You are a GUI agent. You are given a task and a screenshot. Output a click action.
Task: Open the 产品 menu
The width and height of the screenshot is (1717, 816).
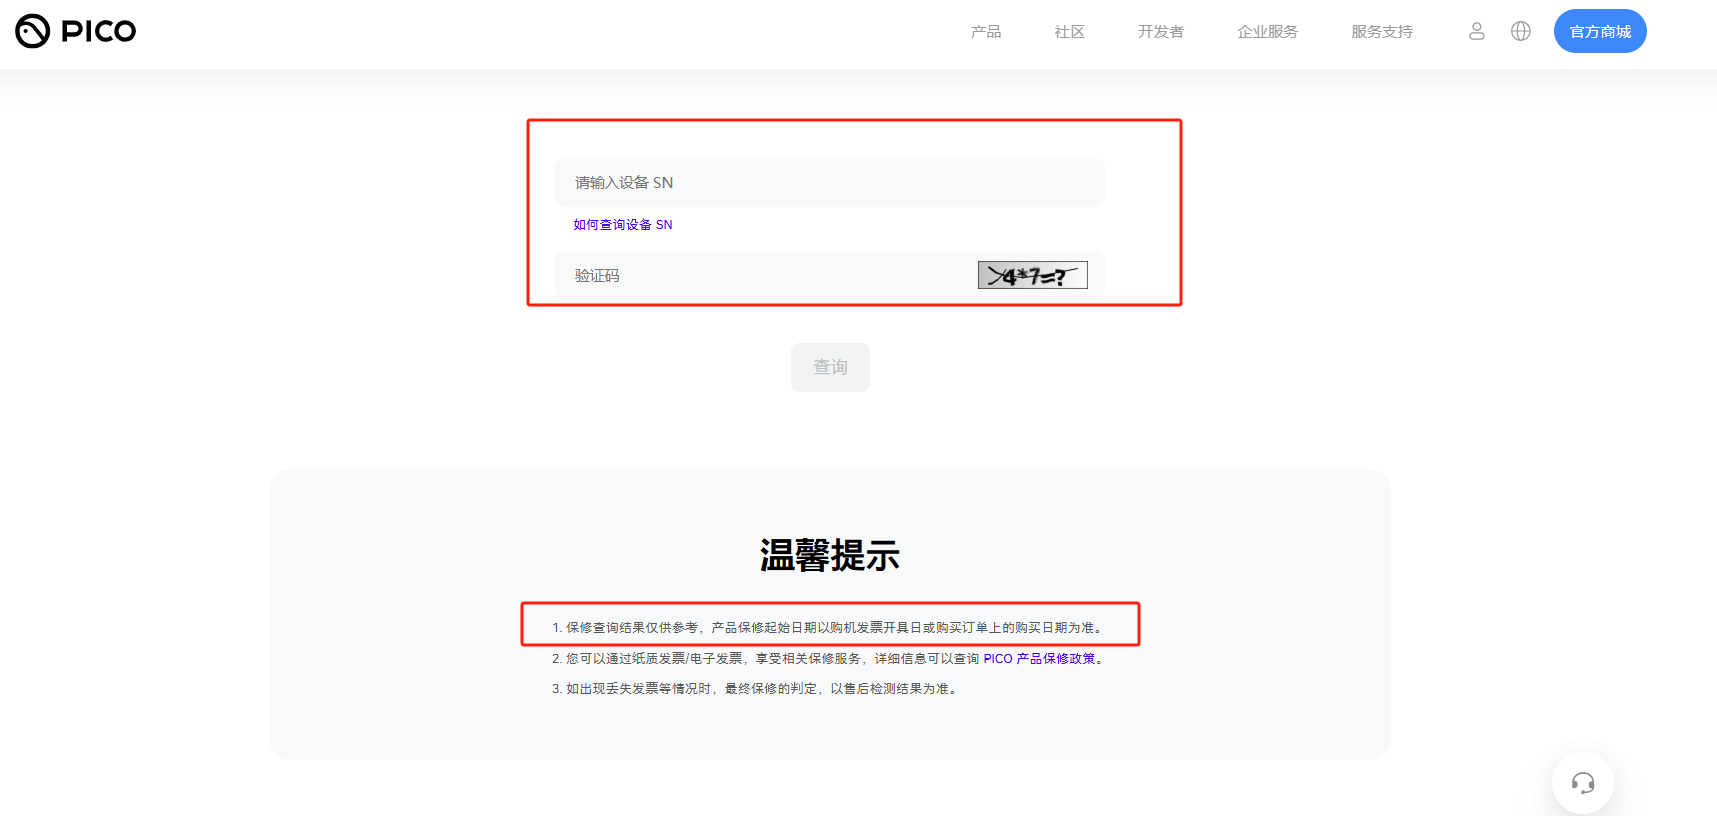(985, 32)
